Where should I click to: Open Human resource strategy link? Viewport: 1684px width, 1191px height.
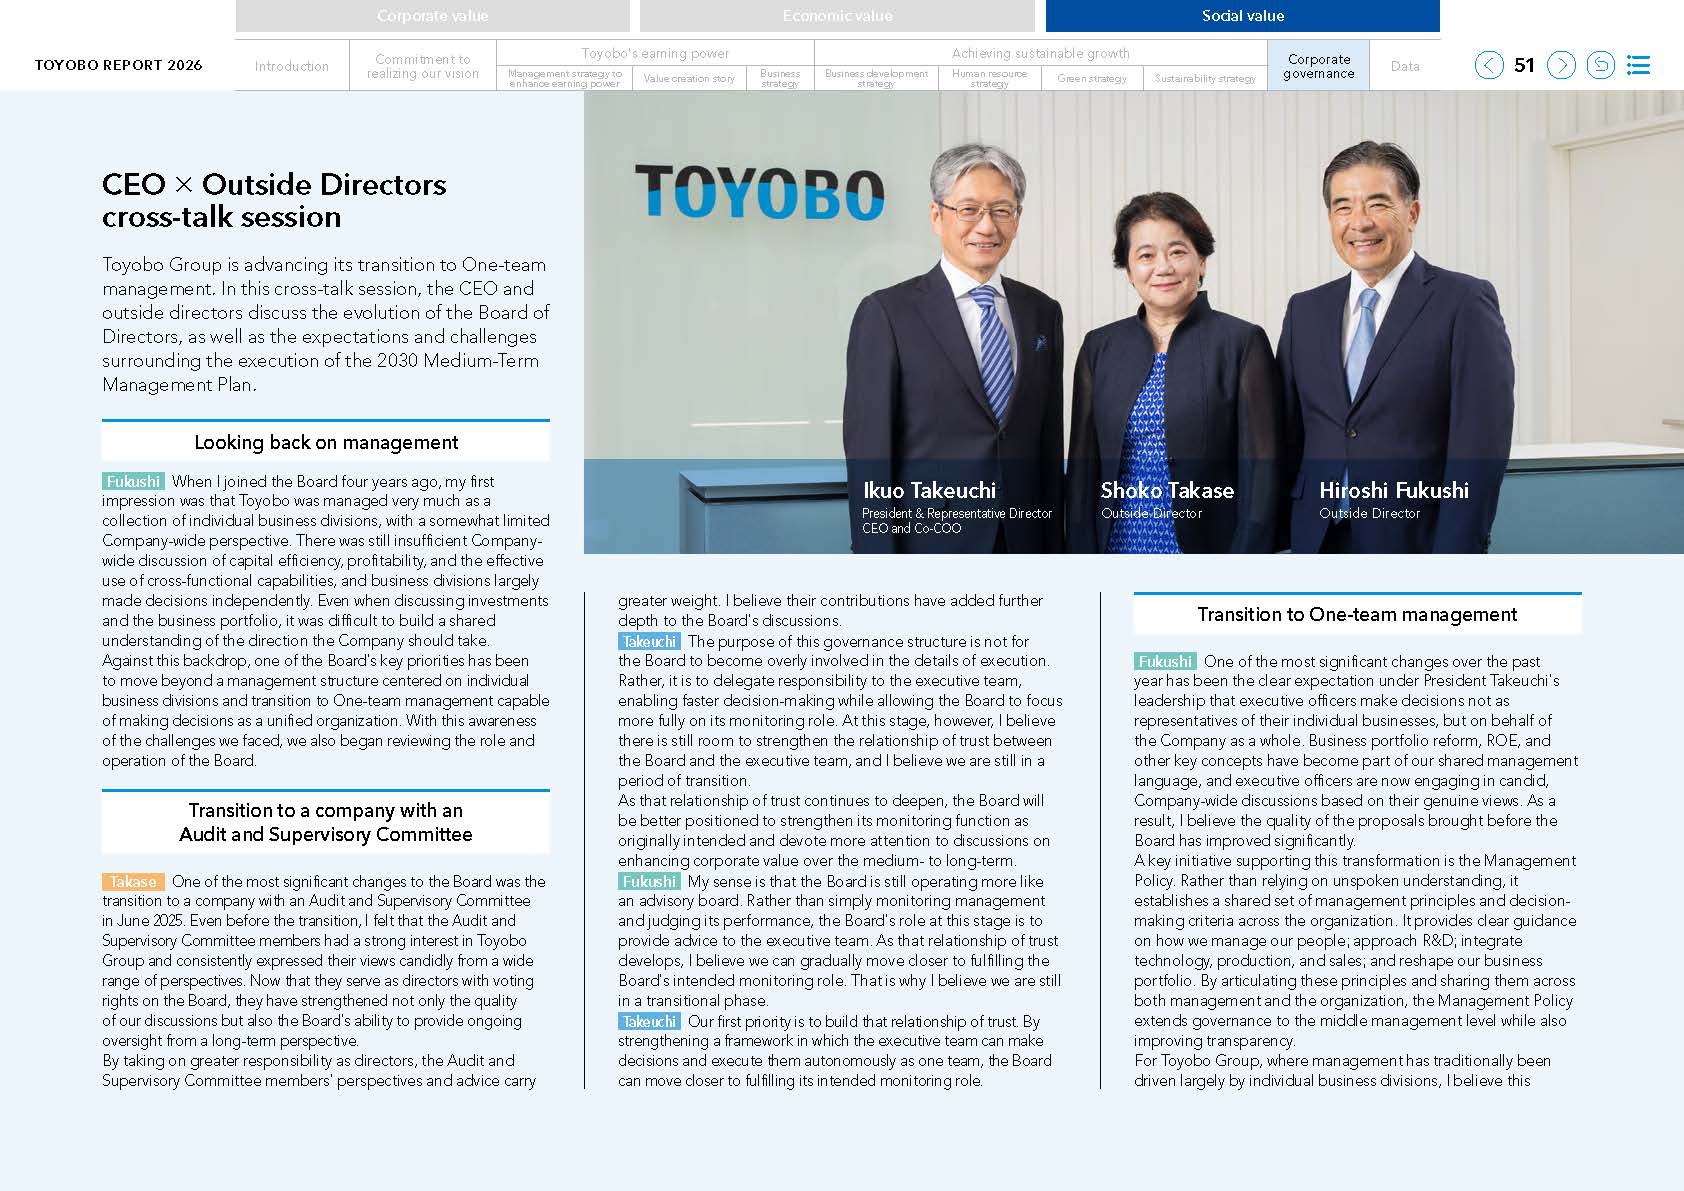[989, 78]
